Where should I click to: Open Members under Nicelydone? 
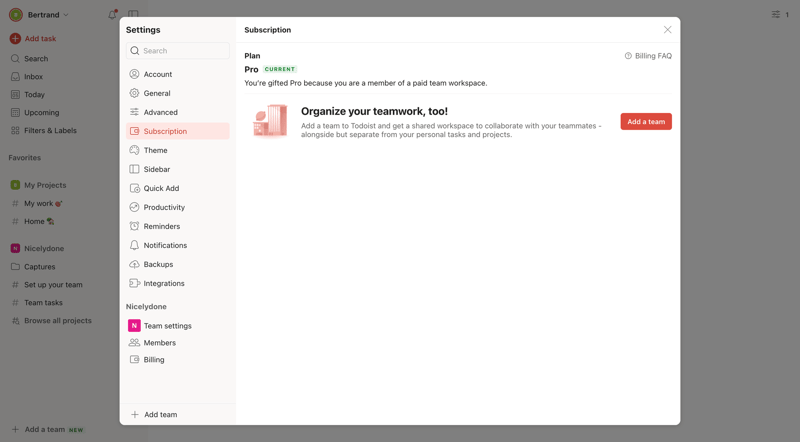[x=178, y=342]
